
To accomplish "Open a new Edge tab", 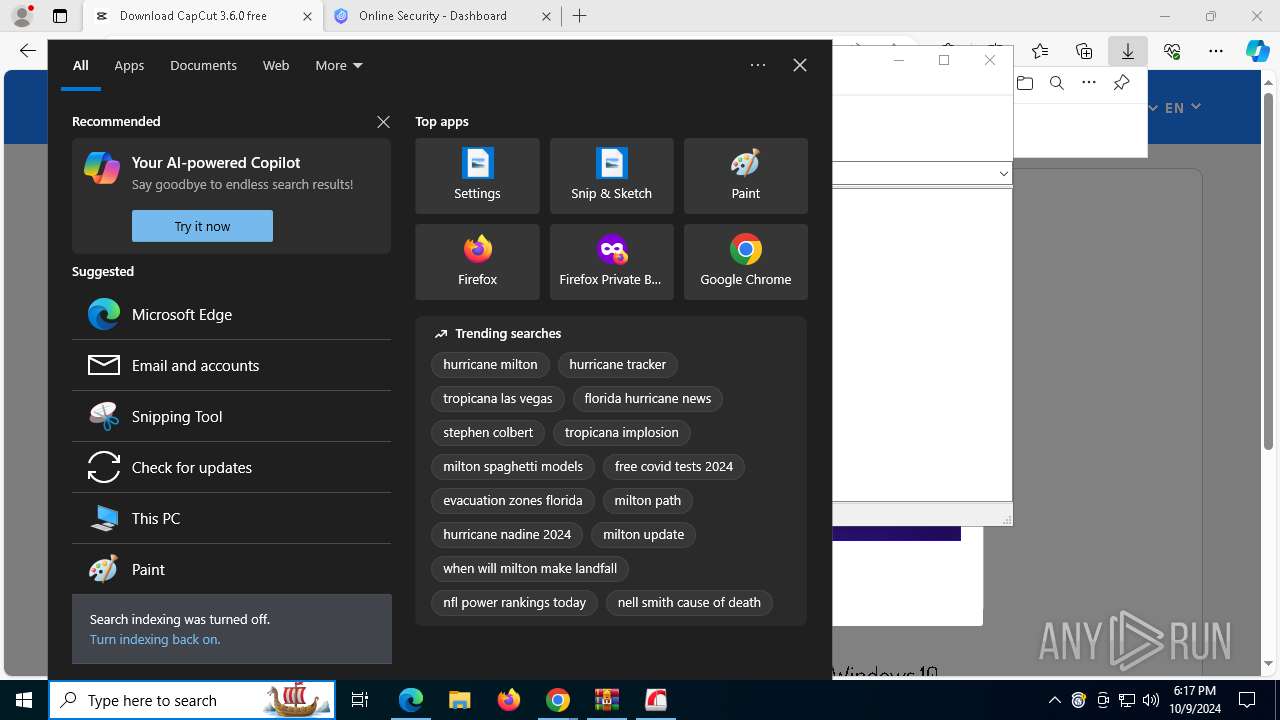I will pyautogui.click(x=579, y=16).
